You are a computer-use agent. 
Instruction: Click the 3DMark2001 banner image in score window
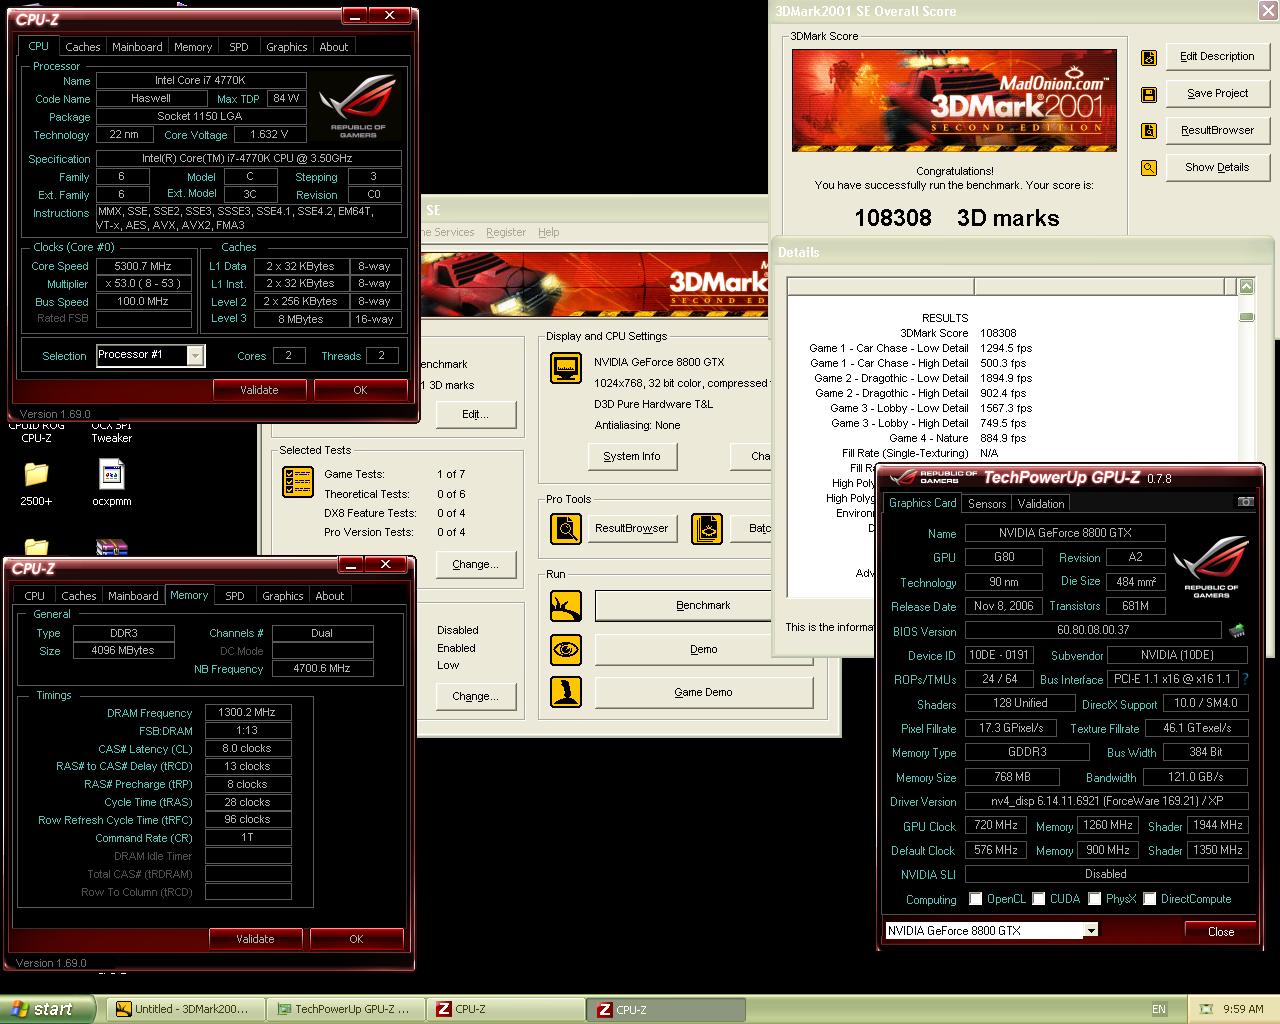954,101
